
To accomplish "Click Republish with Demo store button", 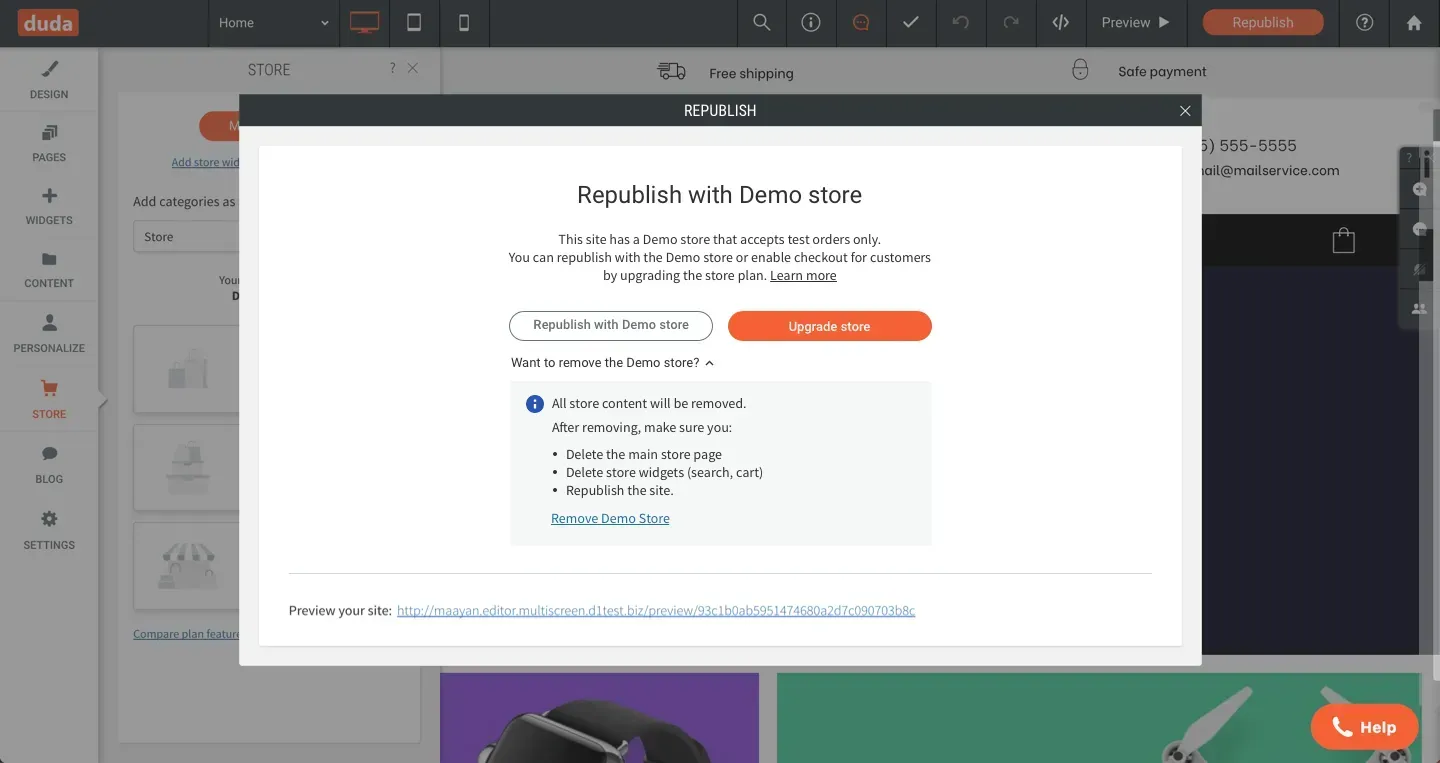I will point(611,325).
